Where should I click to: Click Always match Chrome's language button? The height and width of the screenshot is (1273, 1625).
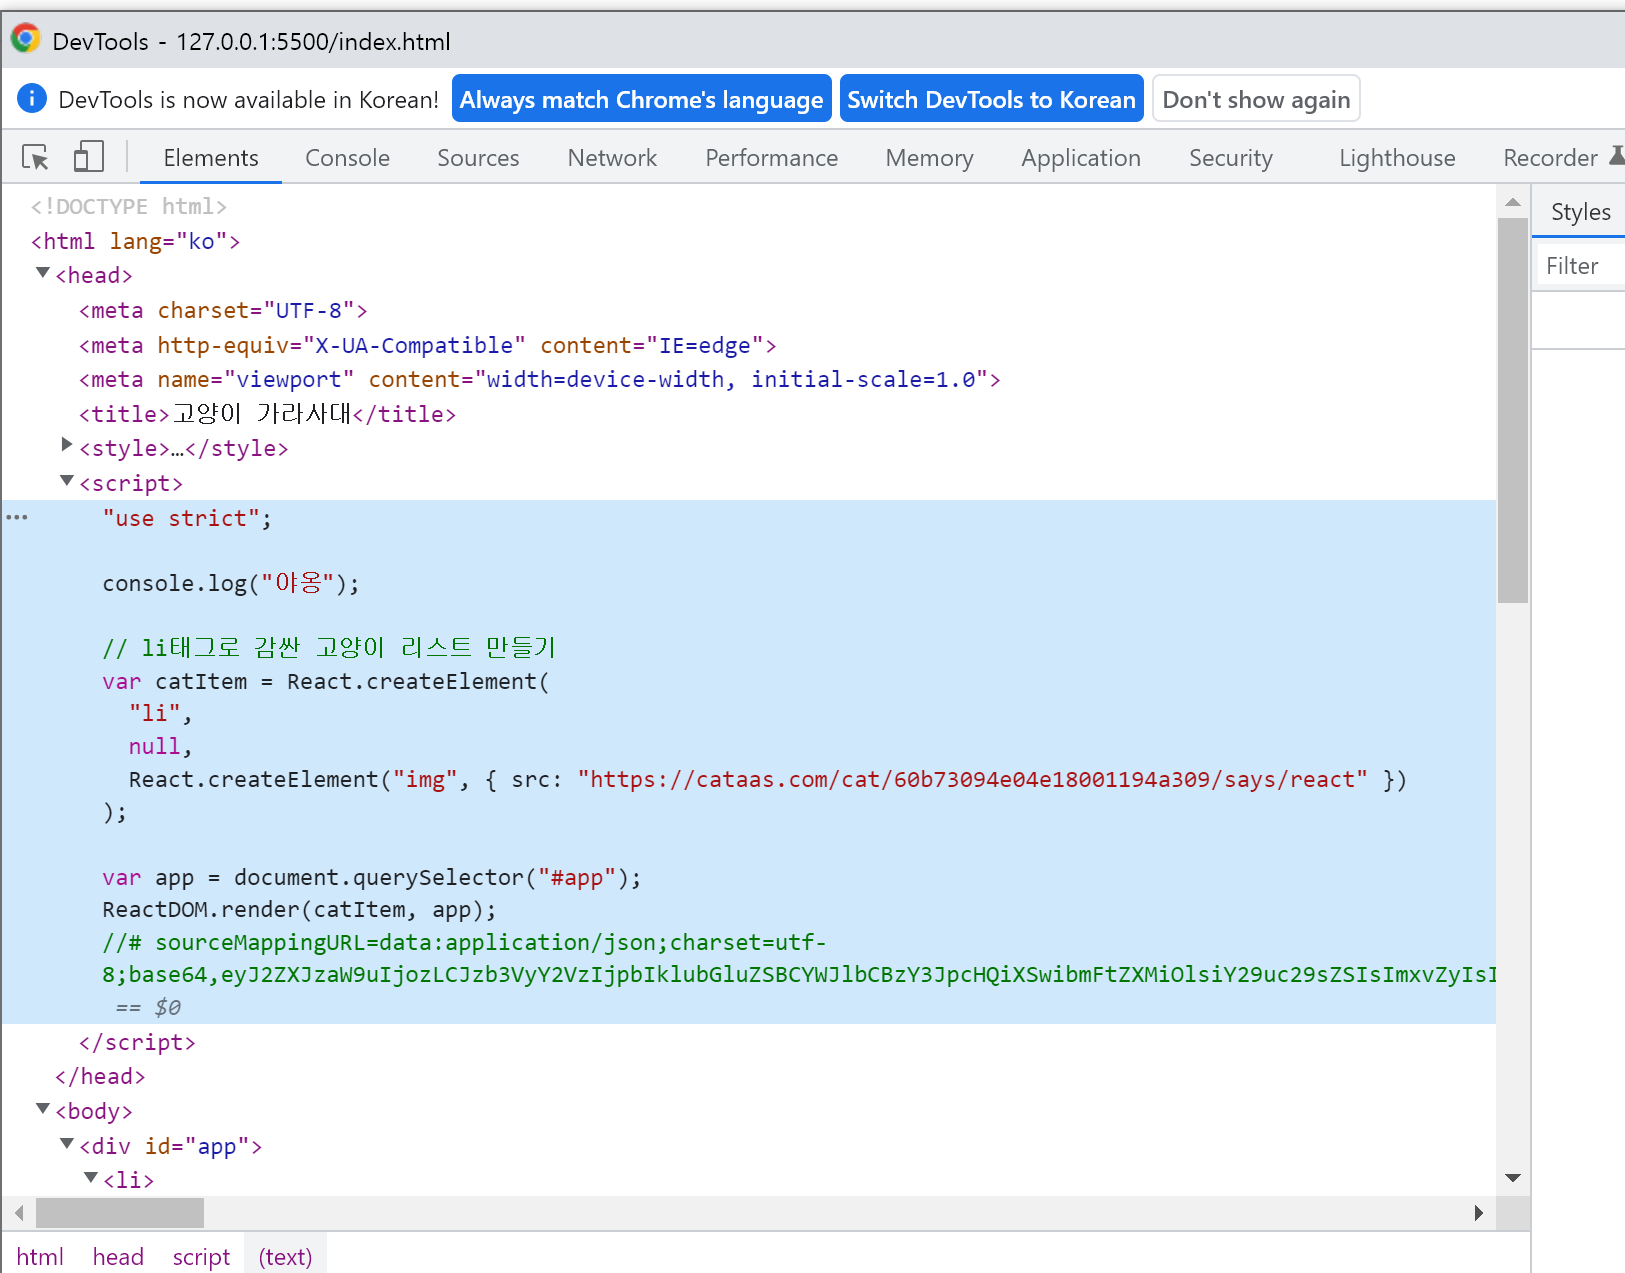tap(641, 99)
